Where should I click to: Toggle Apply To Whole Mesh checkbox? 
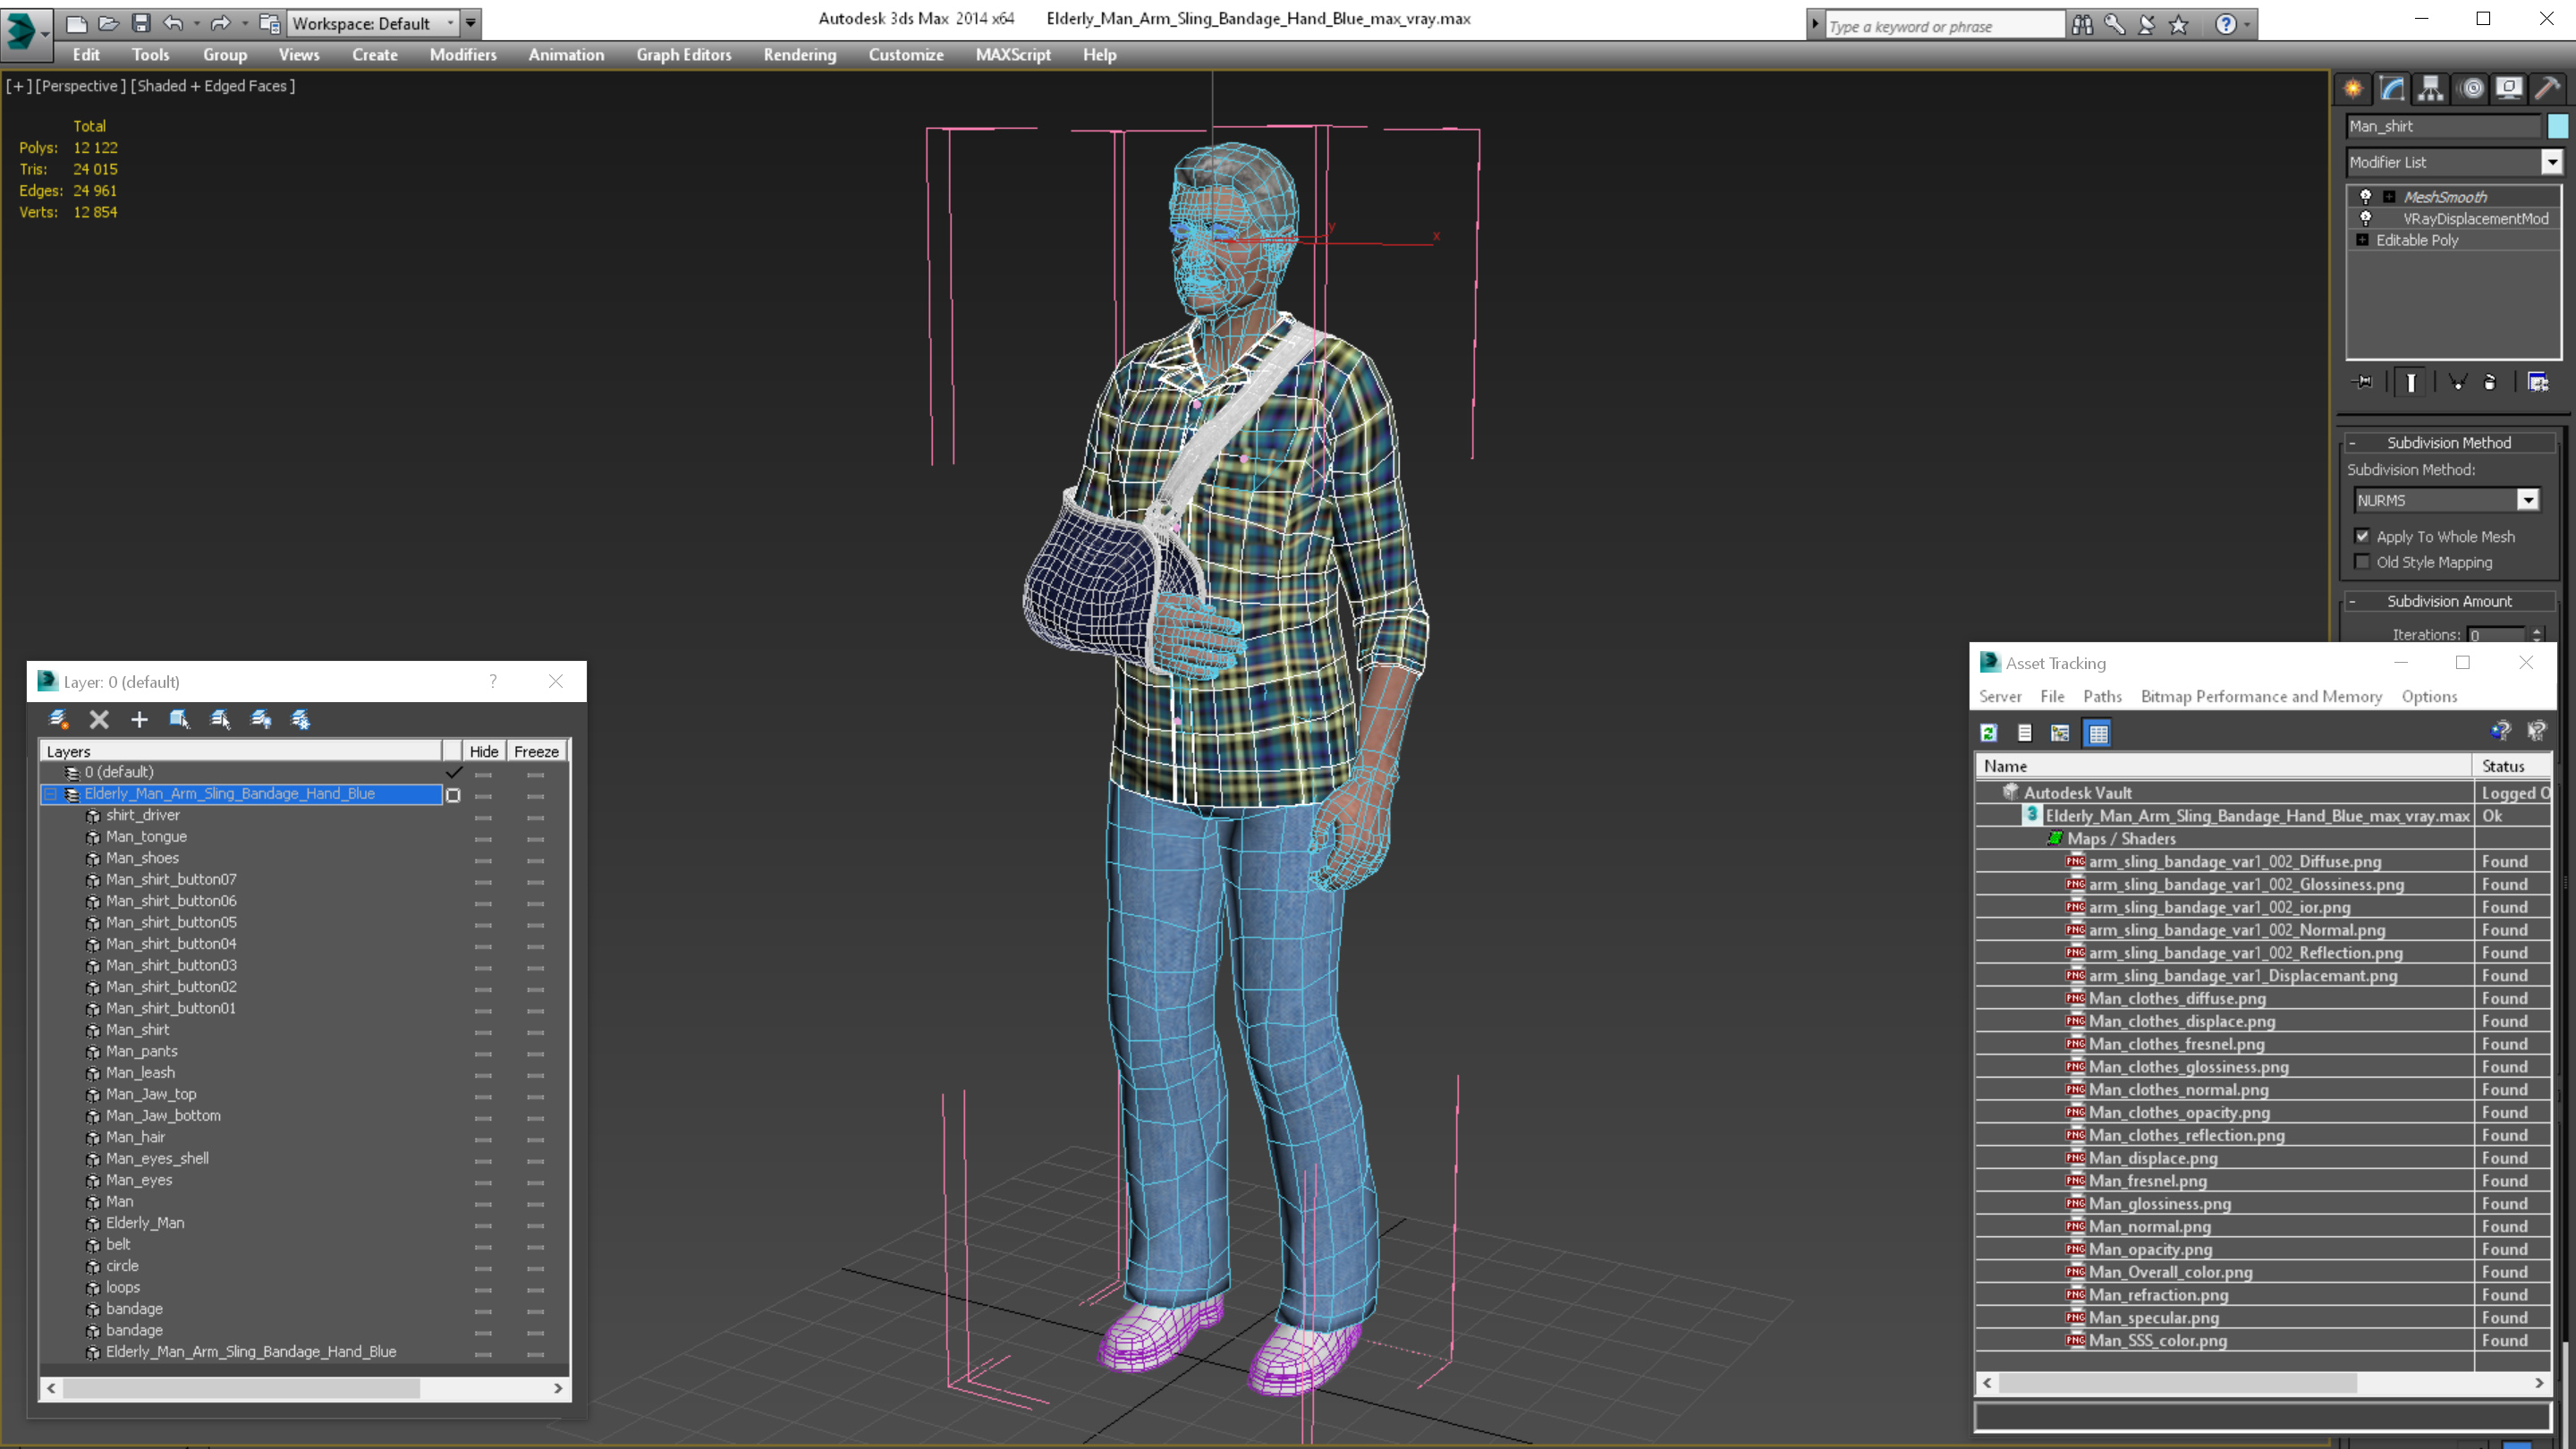(x=2362, y=536)
